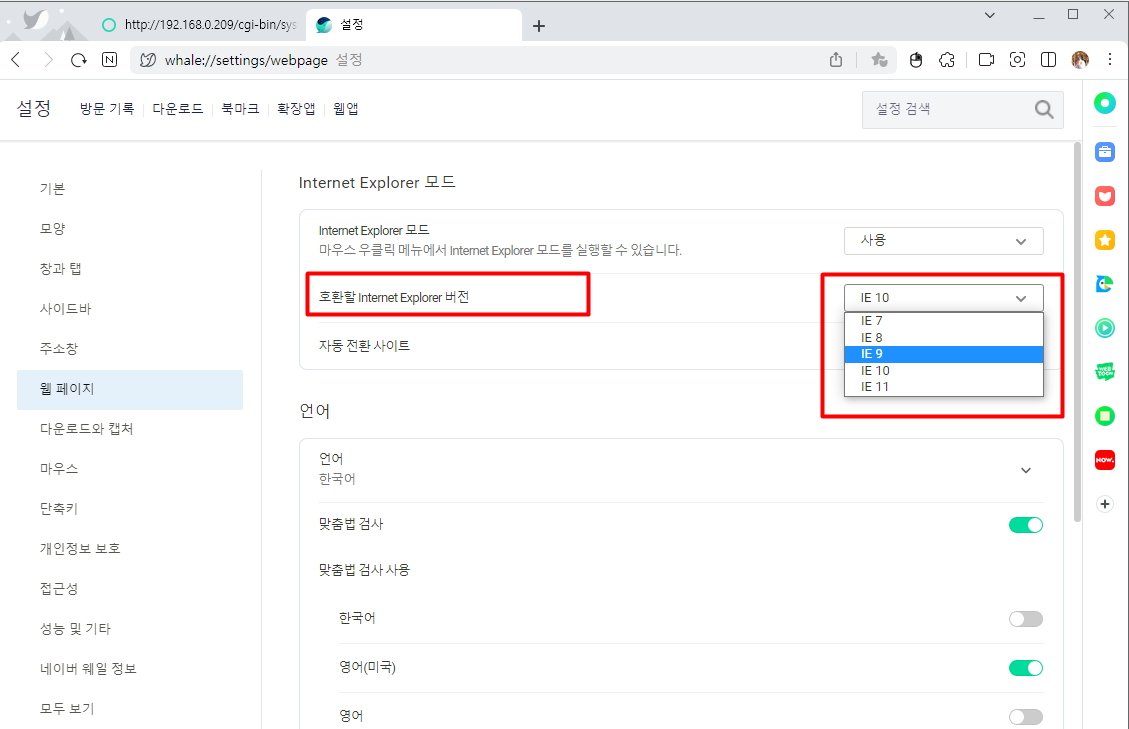Open the blue toolbox sidebar icon

click(x=1105, y=152)
